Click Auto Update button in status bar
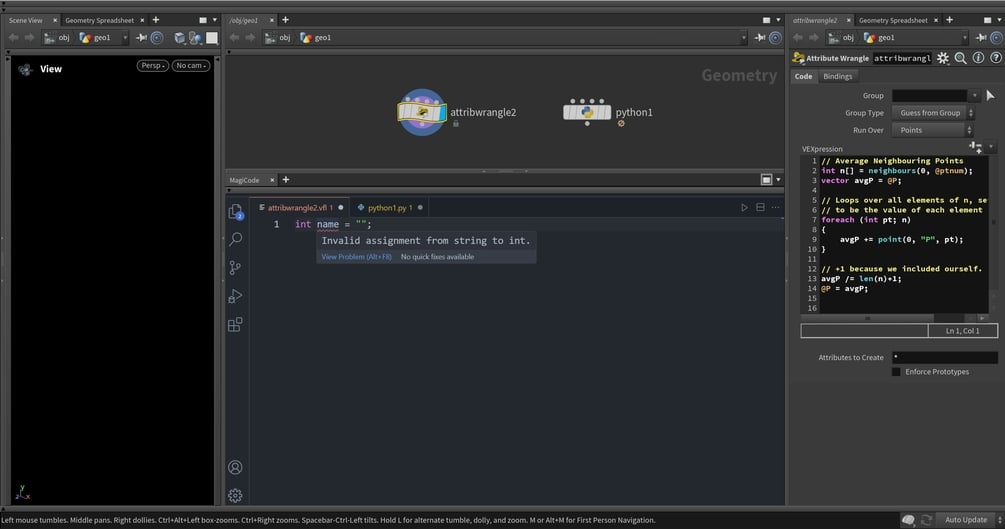Screen dimensions: 1005x529 (x=966, y=520)
